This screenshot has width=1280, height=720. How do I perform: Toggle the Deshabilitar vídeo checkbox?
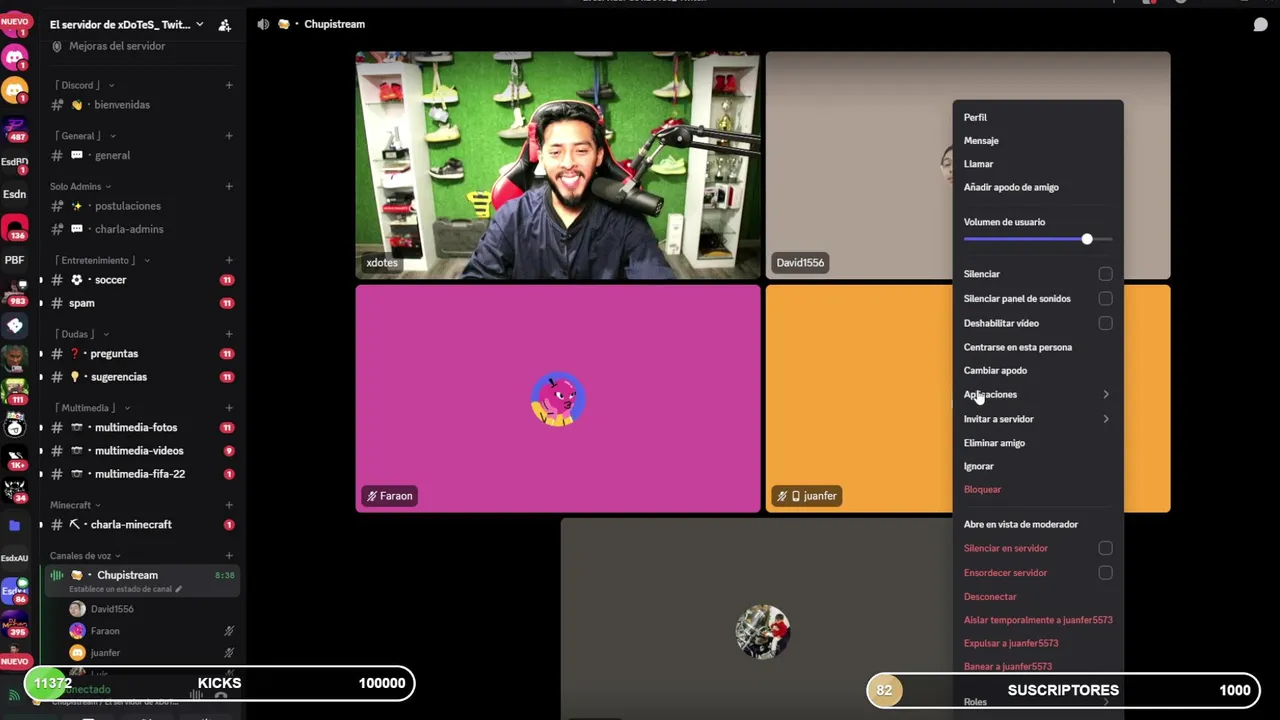[1105, 323]
